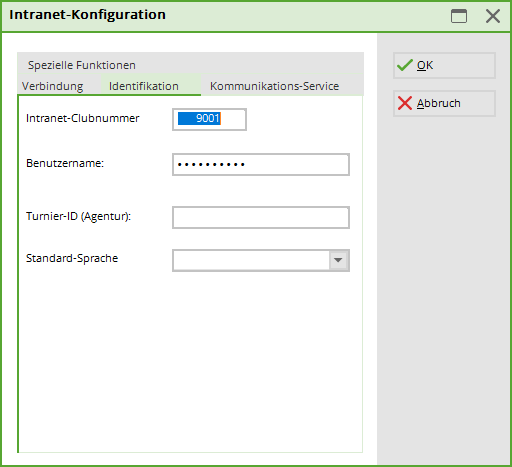Switch to the Verbindung tab
The width and height of the screenshot is (512, 467).
click(52, 86)
